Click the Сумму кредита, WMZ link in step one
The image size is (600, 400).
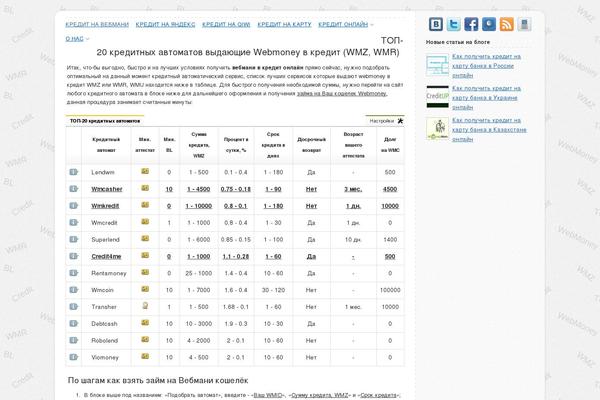[320, 395]
